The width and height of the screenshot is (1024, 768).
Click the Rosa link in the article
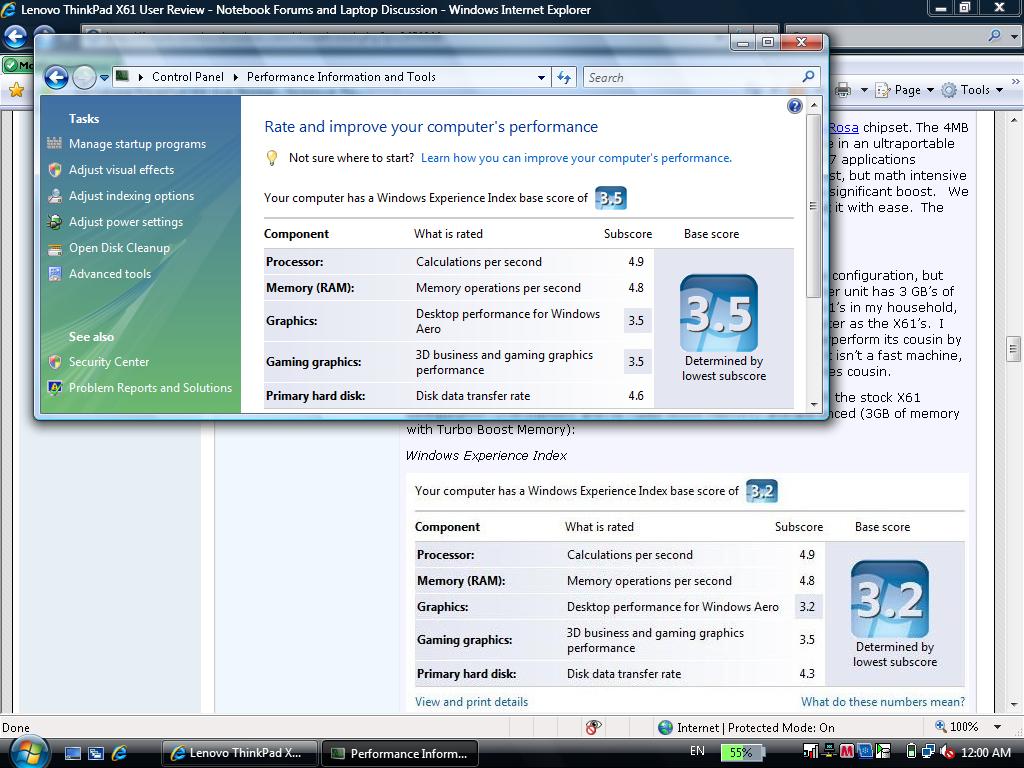[843, 127]
